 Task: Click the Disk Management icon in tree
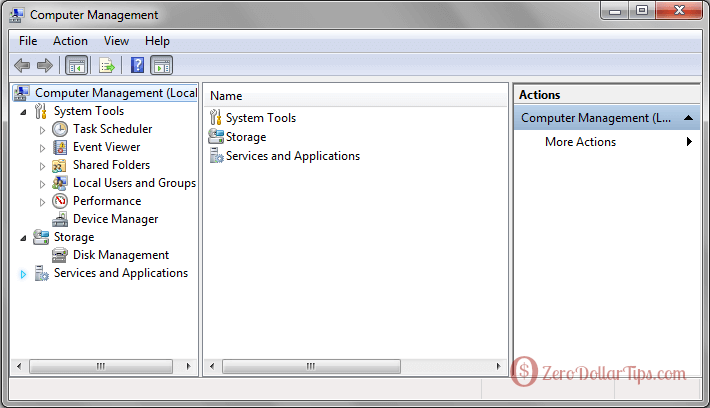coord(60,255)
